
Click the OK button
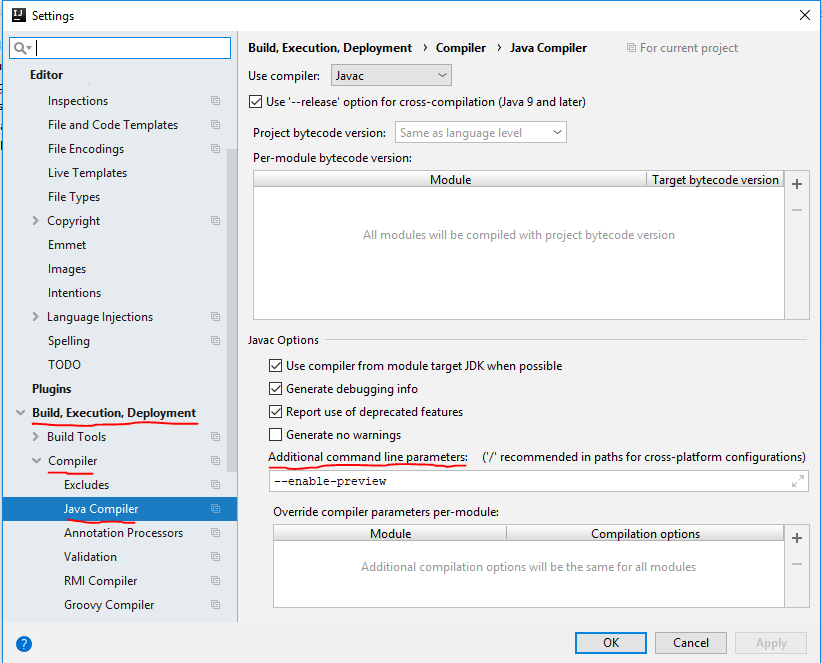(x=611, y=643)
